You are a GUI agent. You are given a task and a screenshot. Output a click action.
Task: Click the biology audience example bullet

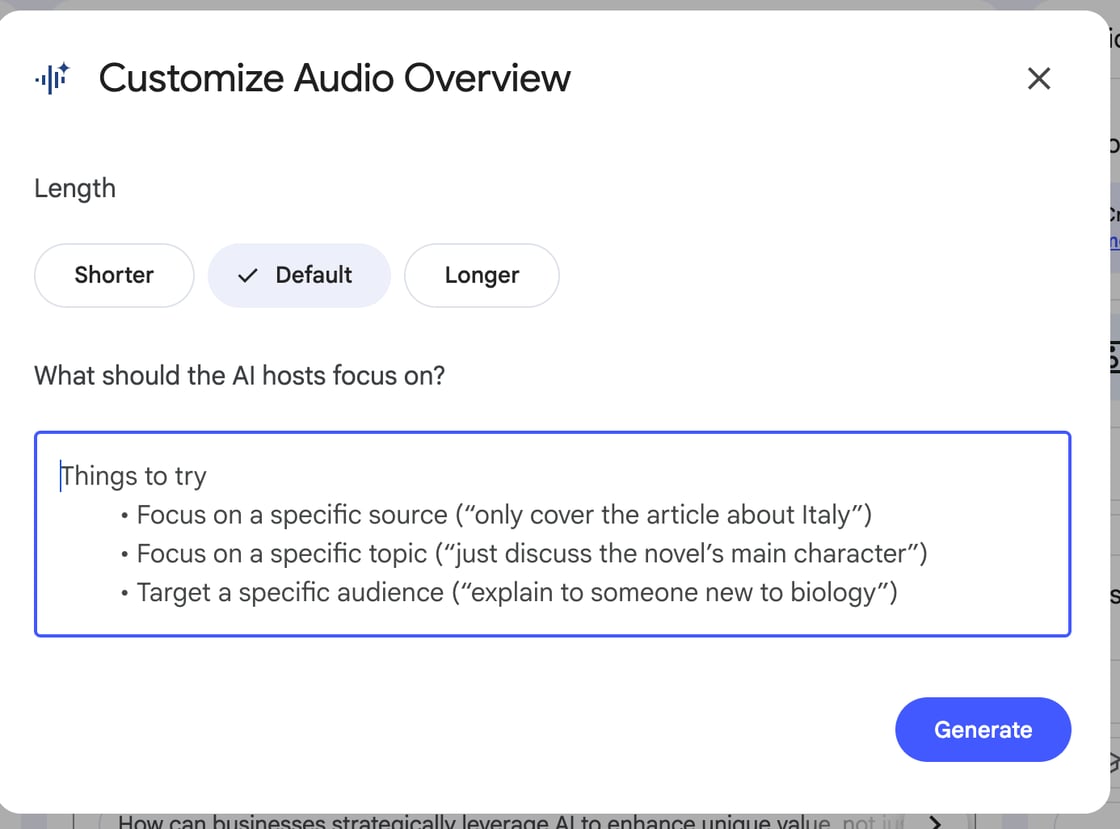click(507, 591)
